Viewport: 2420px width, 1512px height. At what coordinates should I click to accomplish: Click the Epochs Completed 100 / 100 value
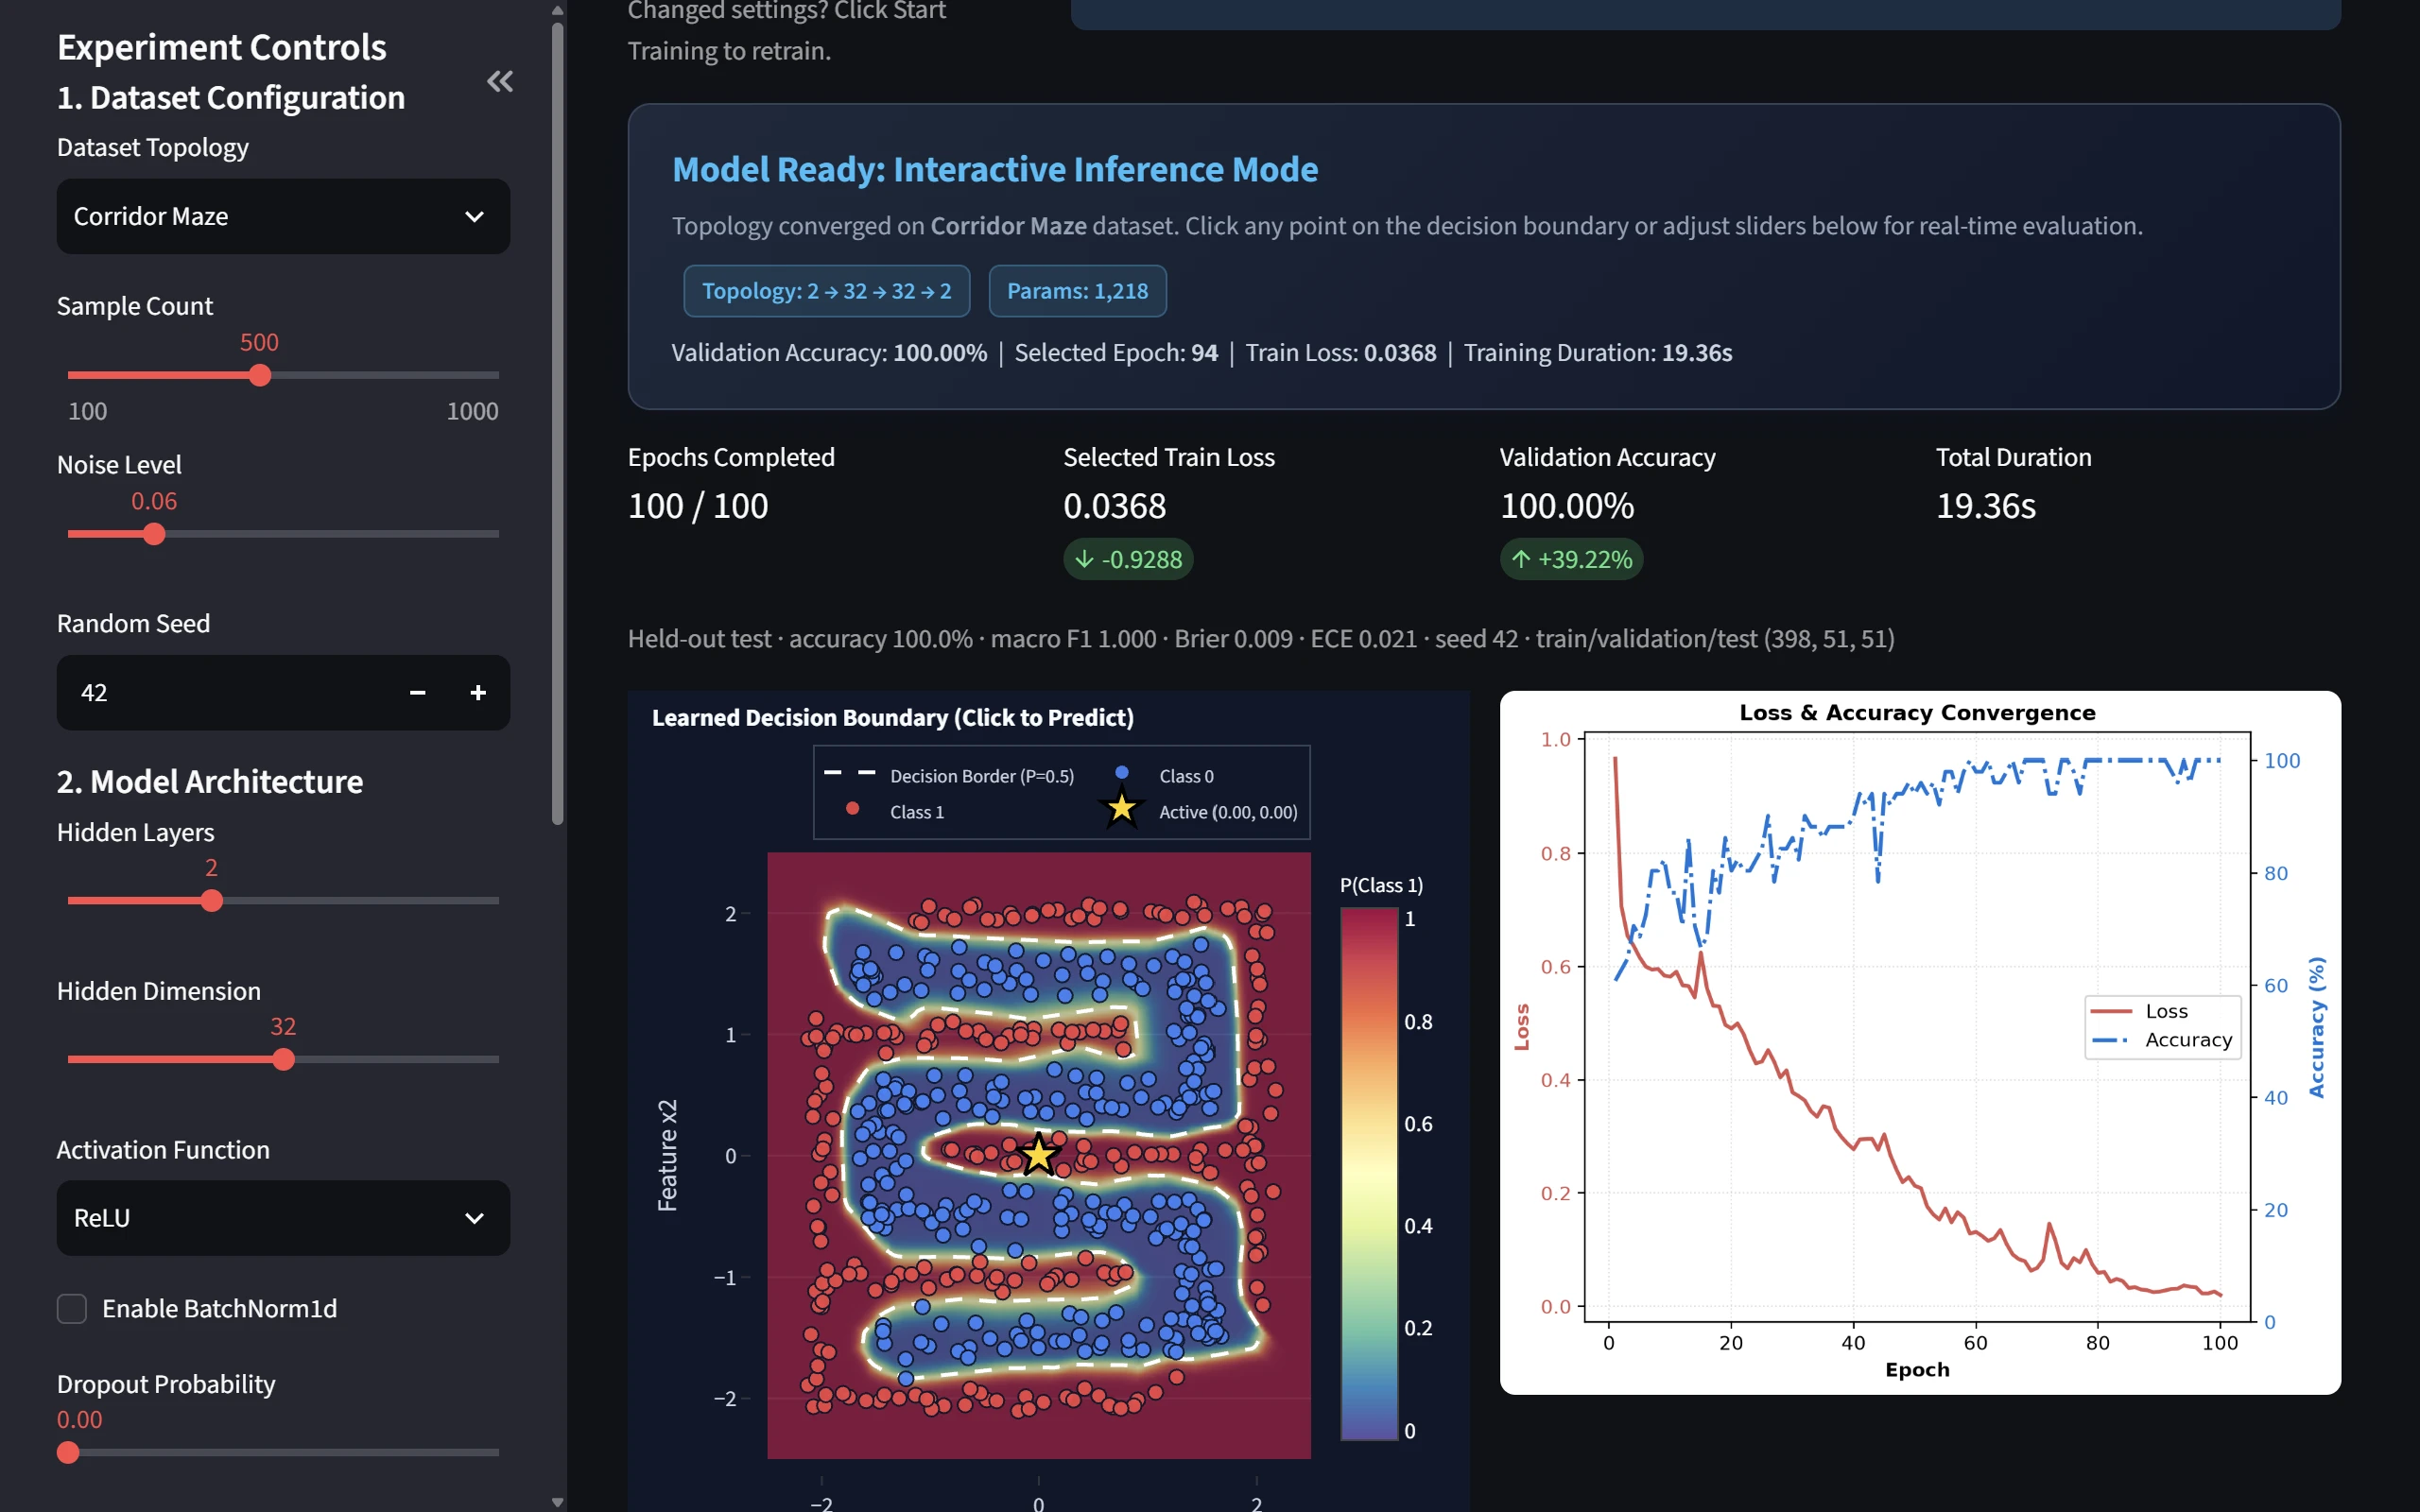click(x=698, y=506)
